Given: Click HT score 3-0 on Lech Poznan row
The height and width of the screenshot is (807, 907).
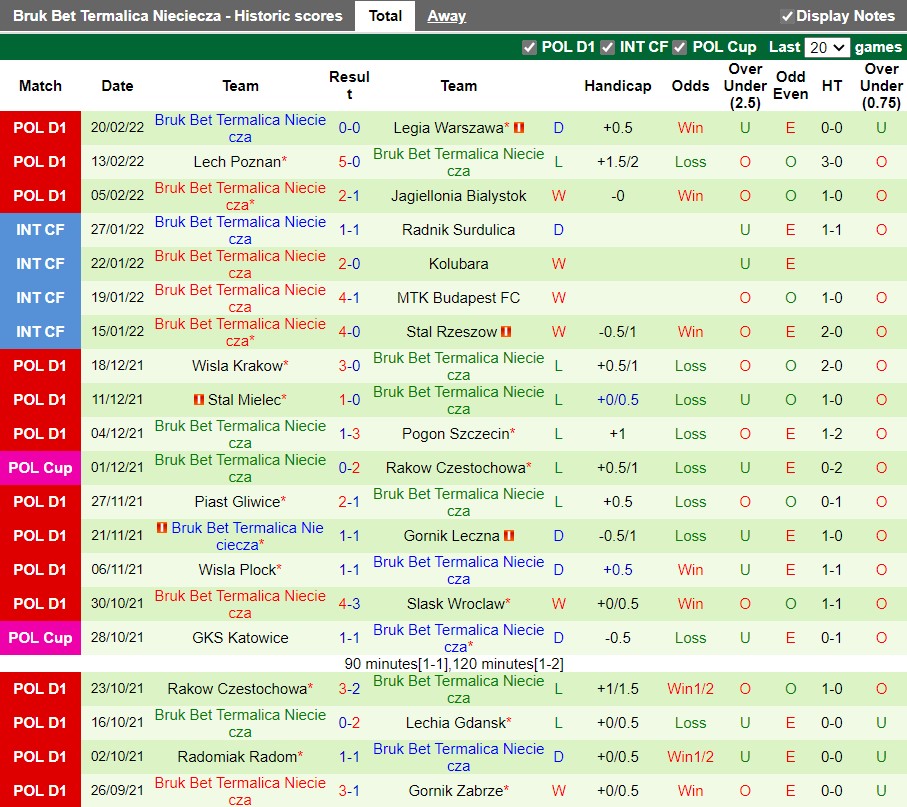Looking at the screenshot, I should point(832,162).
